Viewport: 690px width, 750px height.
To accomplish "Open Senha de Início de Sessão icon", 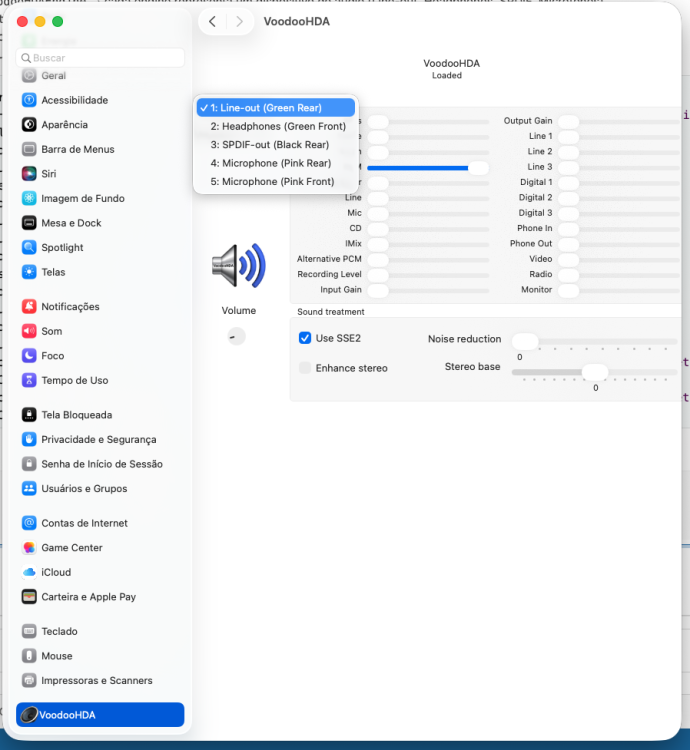I will pos(29,464).
